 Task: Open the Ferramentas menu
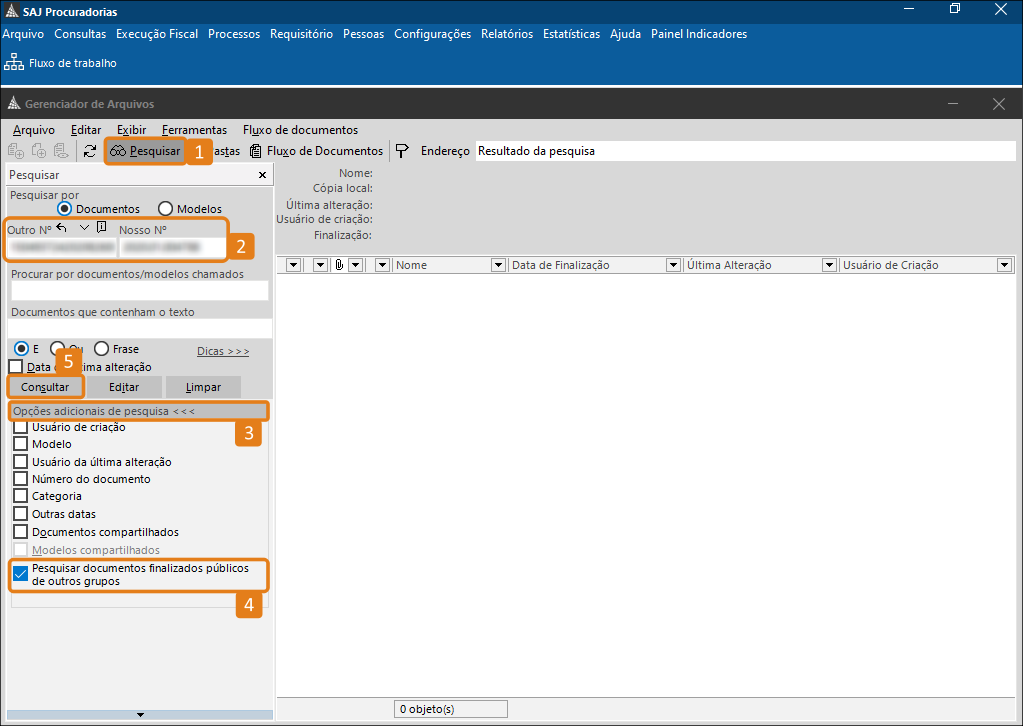pos(194,130)
